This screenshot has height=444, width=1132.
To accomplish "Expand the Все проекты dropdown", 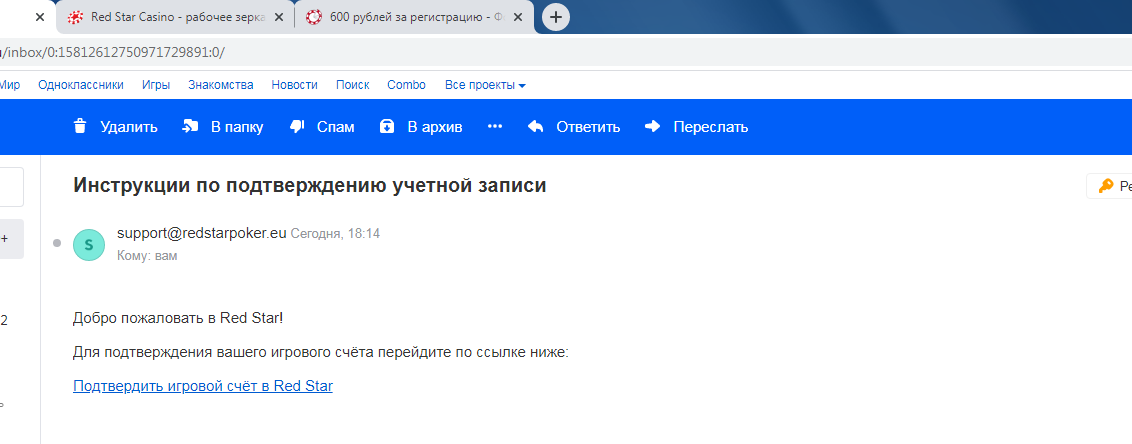I will [x=485, y=85].
